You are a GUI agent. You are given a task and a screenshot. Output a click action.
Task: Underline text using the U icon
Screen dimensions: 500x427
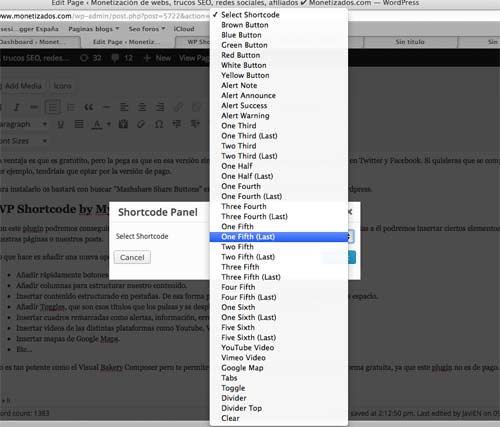(x=60, y=124)
